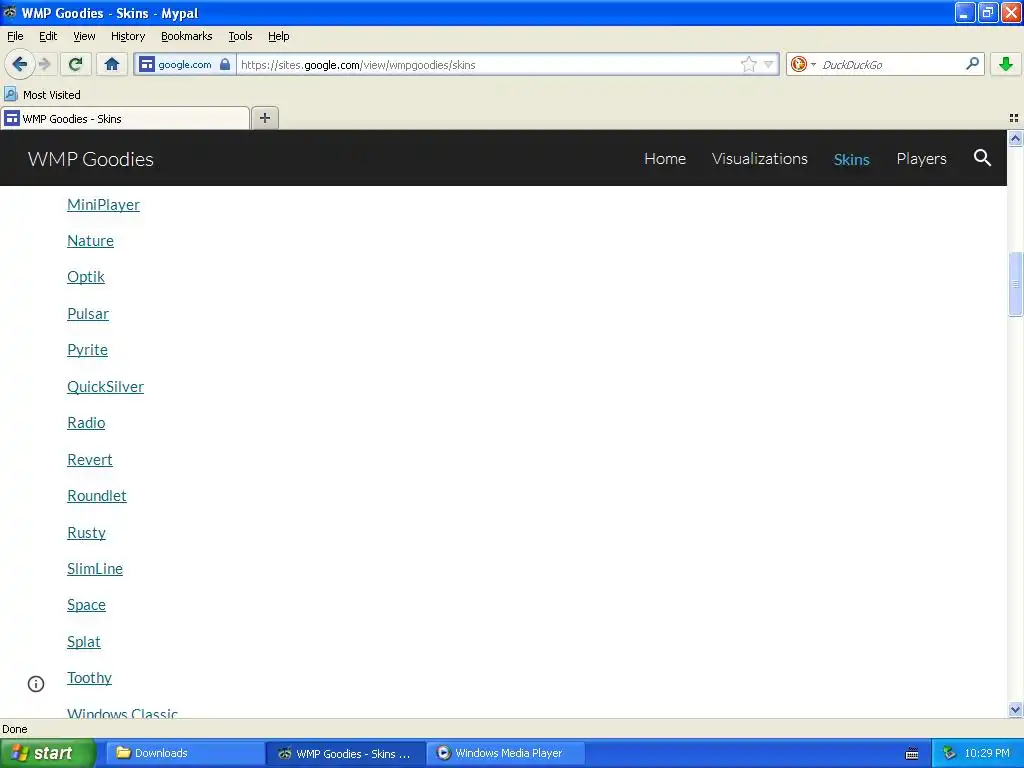Open the Revert skin link
1024x768 pixels.
(89, 459)
